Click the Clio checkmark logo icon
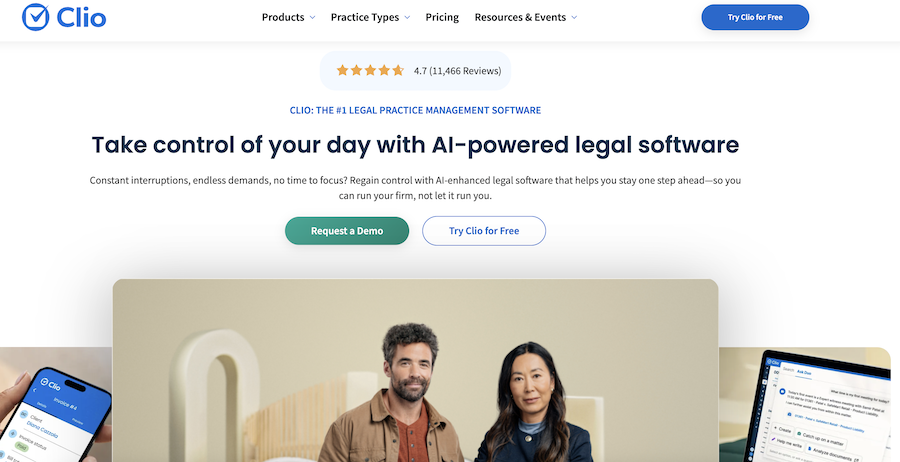This screenshot has height=462, width=900. click(x=36, y=17)
